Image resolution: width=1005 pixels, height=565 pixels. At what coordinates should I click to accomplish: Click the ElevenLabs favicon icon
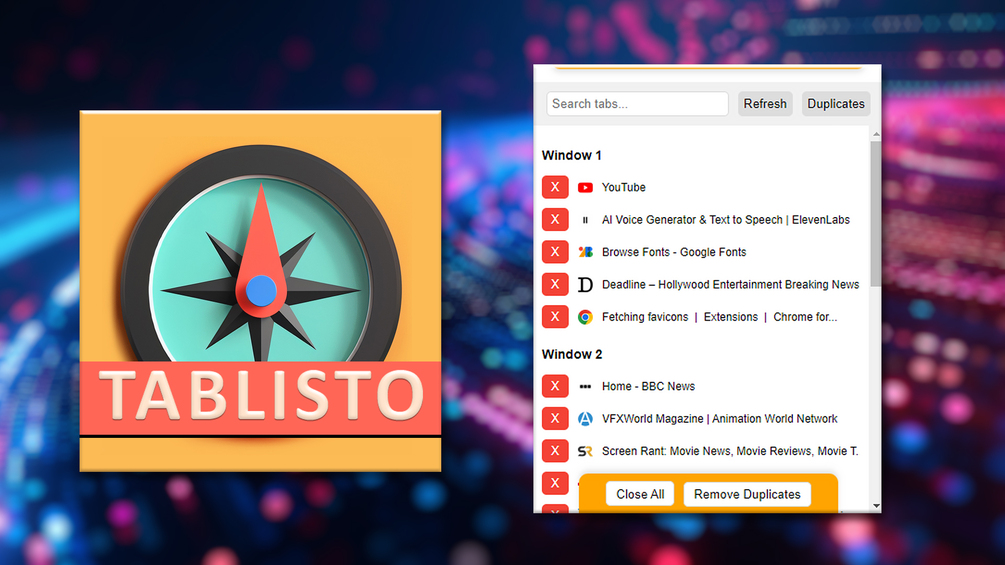[585, 220]
